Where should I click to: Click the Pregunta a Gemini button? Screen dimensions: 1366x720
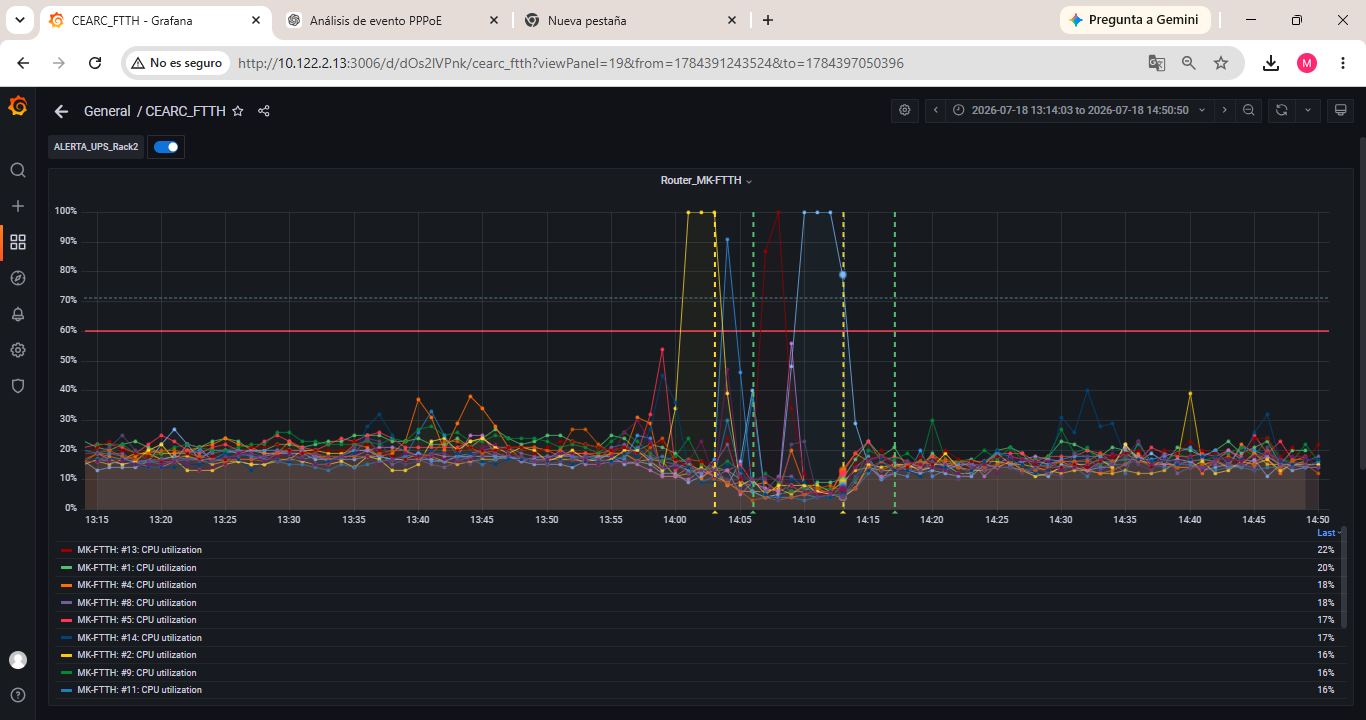point(1135,20)
